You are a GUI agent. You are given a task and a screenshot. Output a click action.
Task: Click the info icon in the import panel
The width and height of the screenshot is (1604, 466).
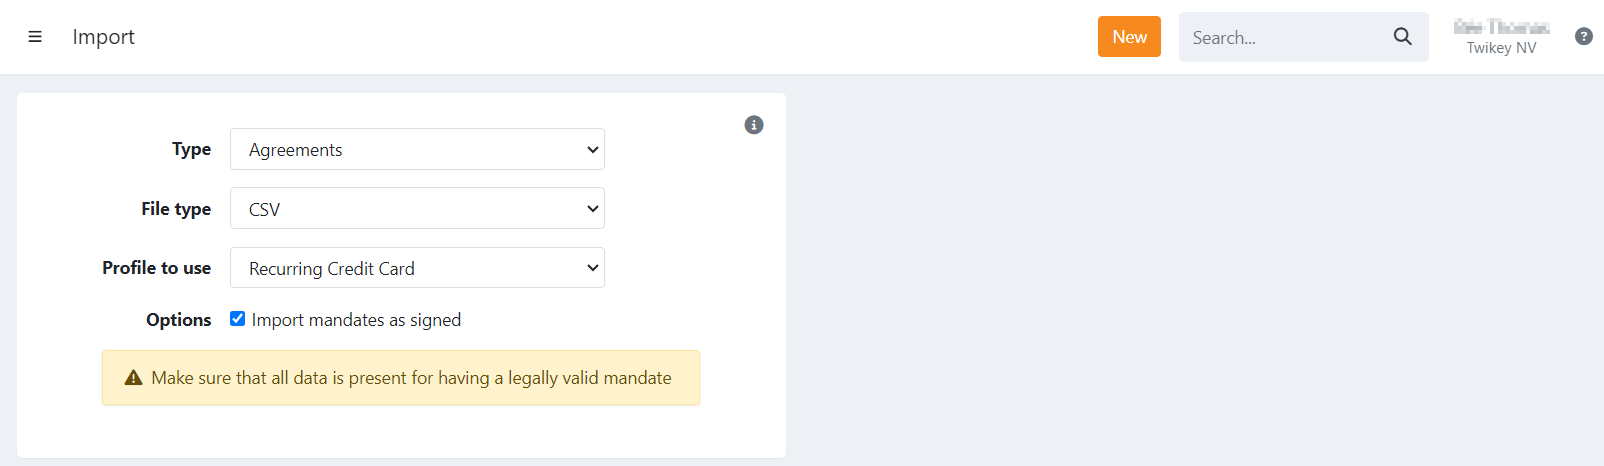click(x=754, y=125)
